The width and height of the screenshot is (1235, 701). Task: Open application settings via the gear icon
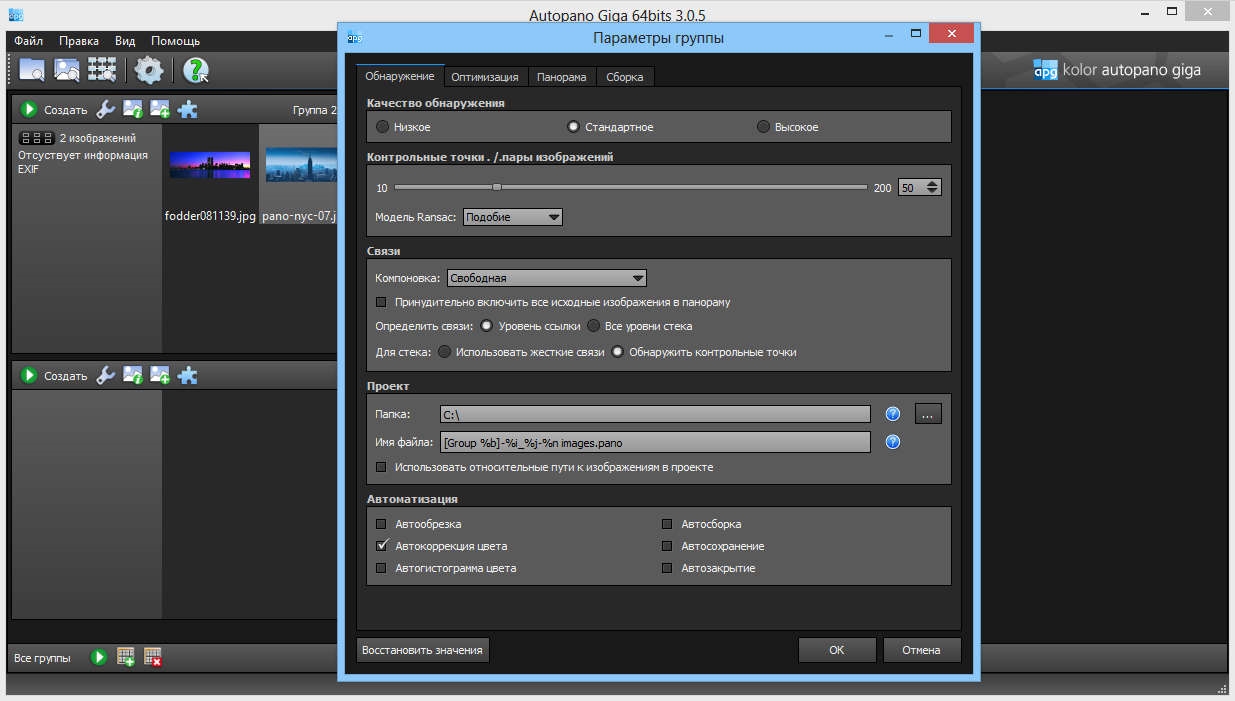click(x=149, y=69)
